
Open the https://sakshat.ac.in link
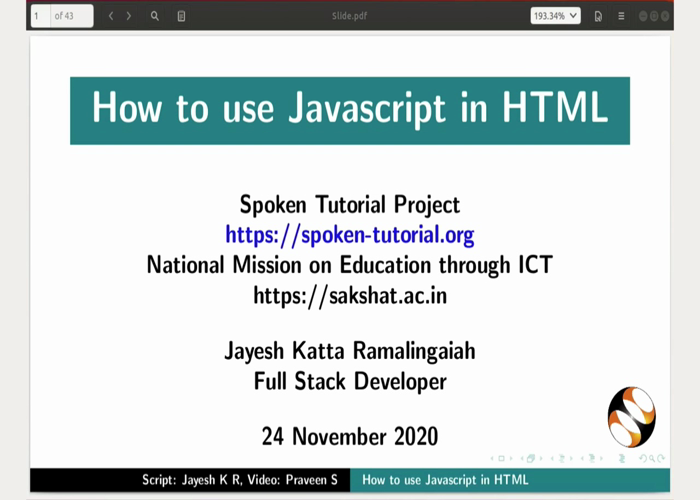(349, 295)
